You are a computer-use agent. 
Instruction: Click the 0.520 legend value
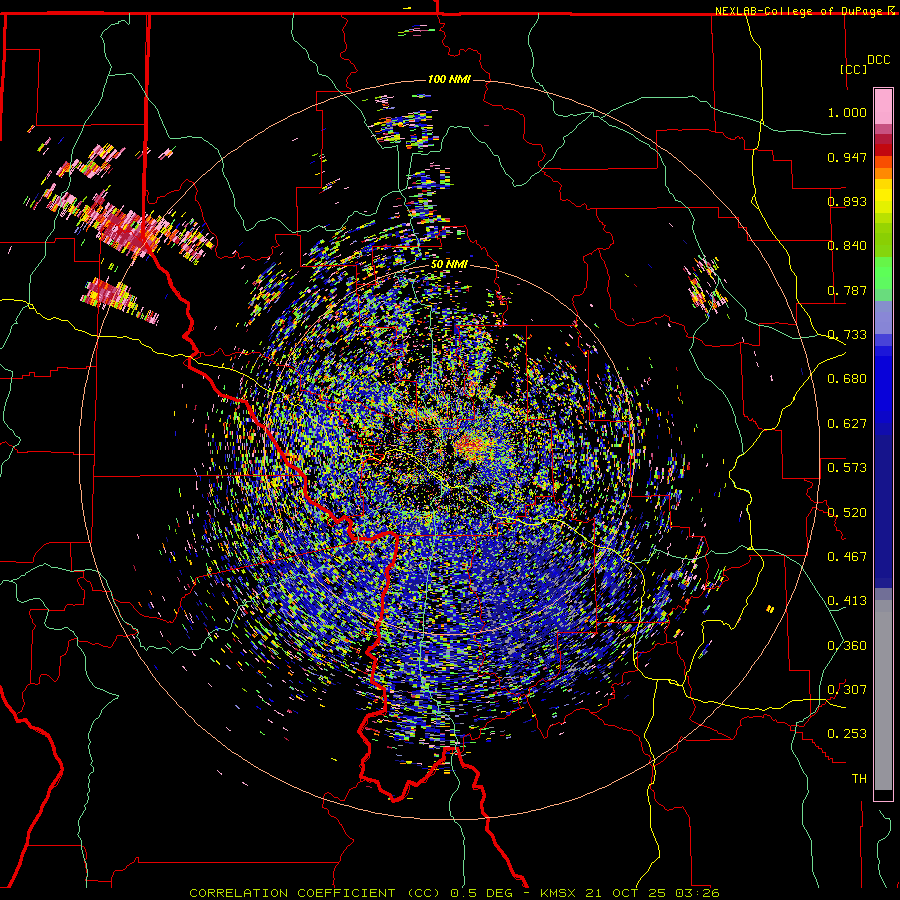pos(847,513)
